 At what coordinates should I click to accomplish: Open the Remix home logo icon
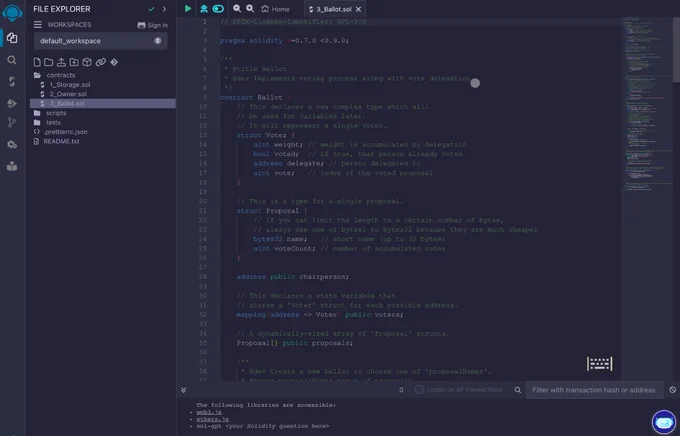(12, 12)
